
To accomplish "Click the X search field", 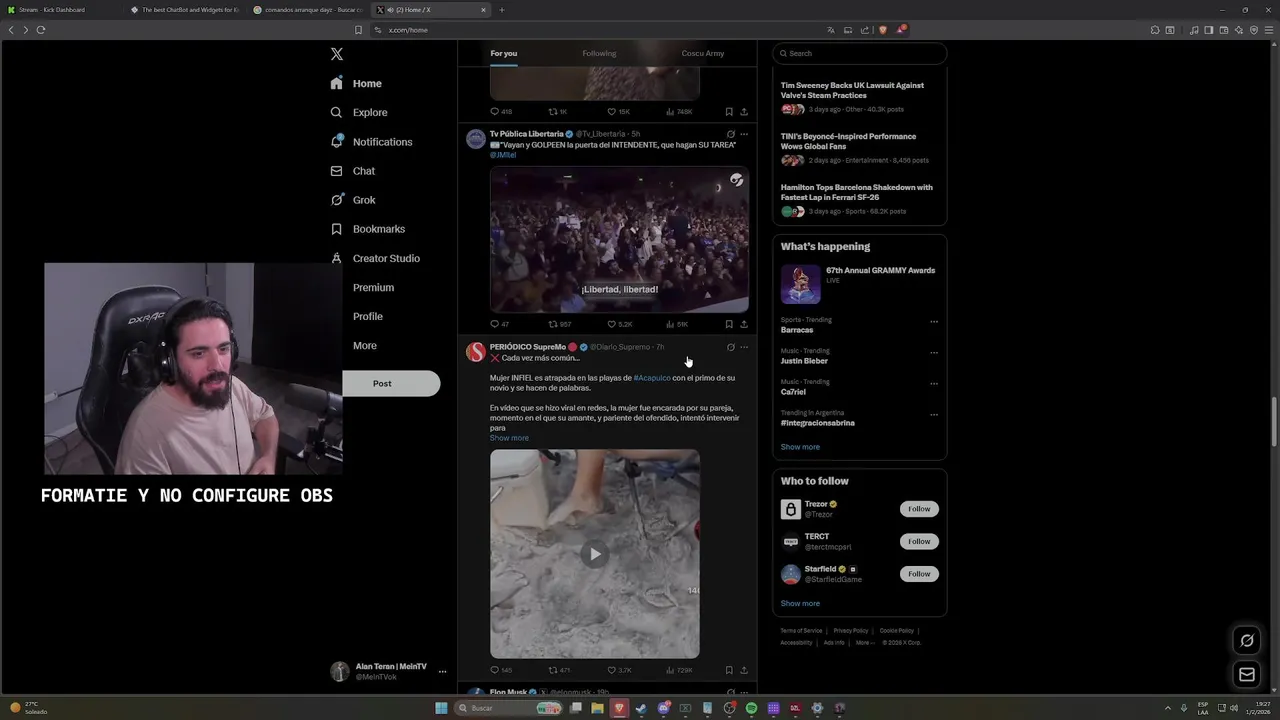I will click(x=860, y=53).
